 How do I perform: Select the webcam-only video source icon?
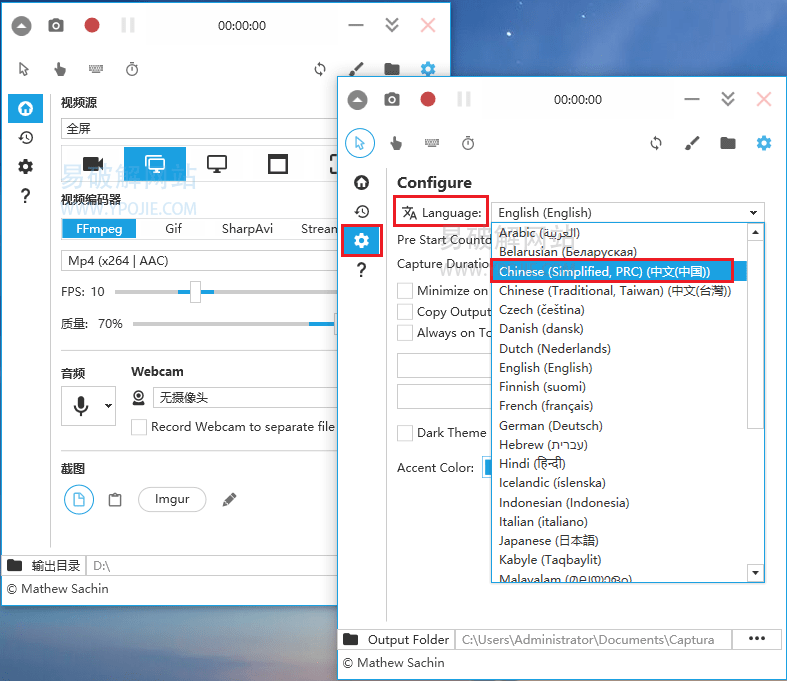pos(94,164)
